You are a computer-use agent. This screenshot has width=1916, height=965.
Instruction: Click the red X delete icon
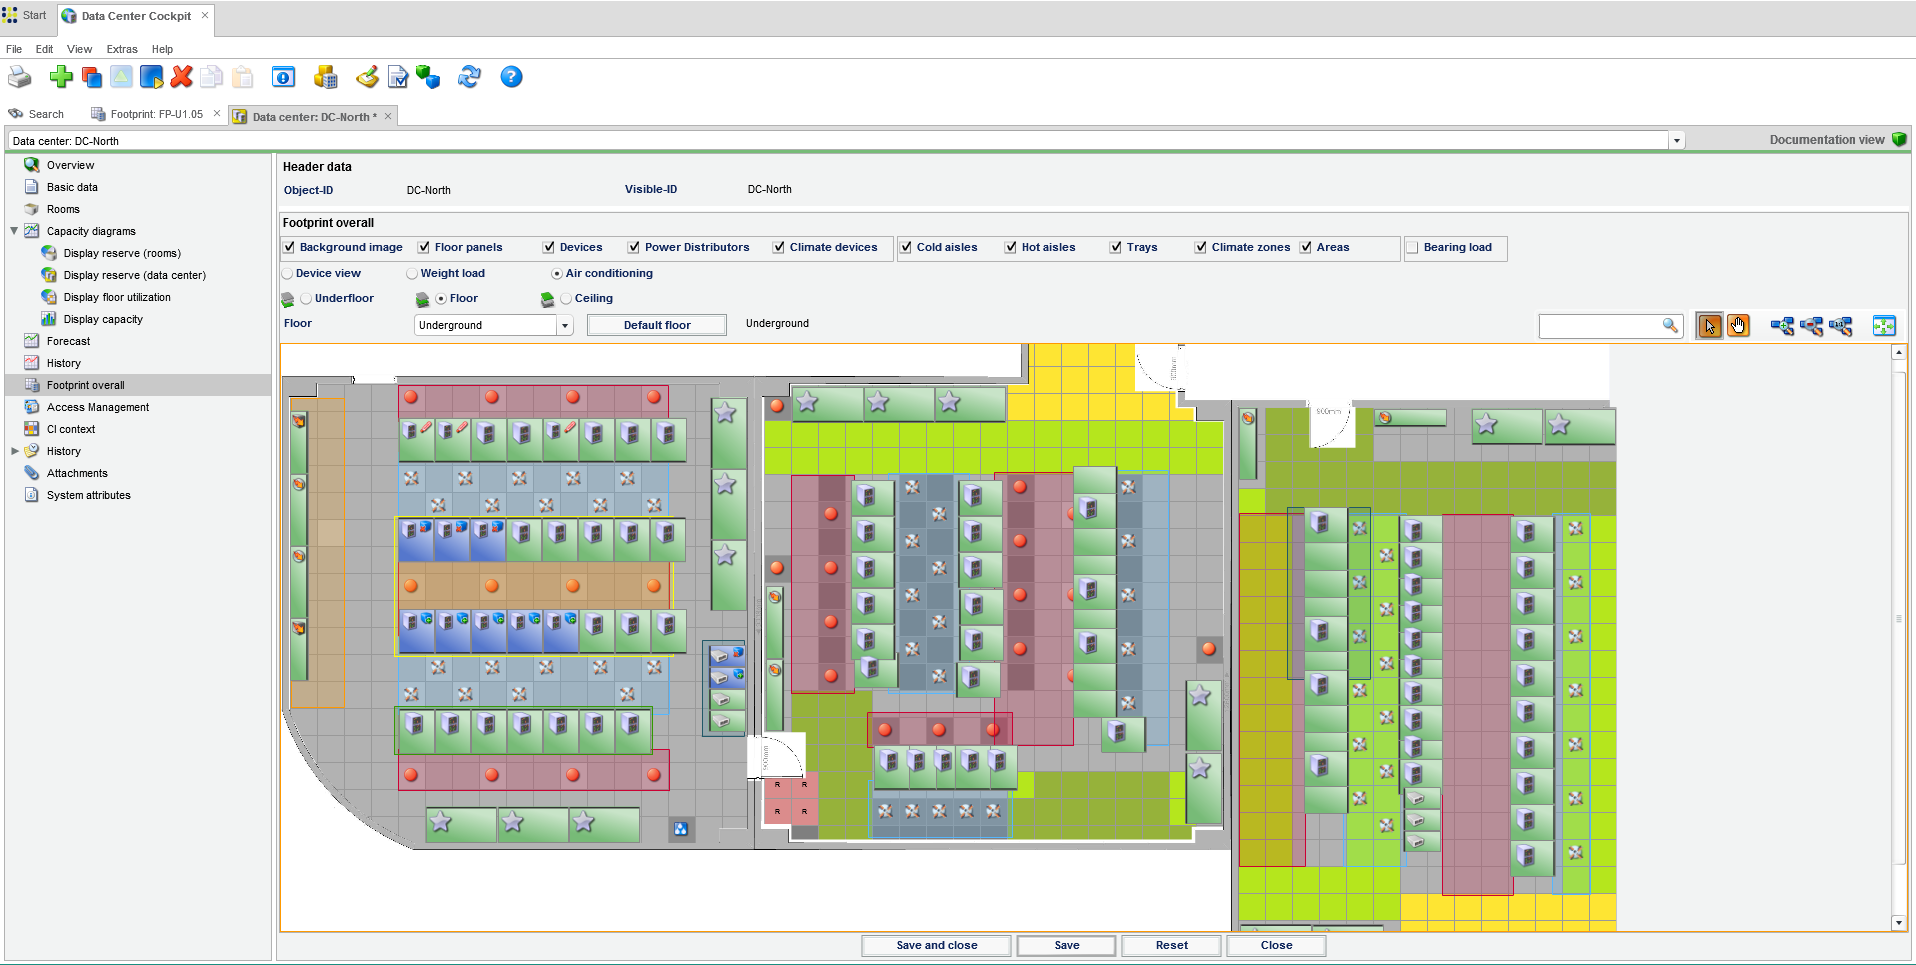181,77
